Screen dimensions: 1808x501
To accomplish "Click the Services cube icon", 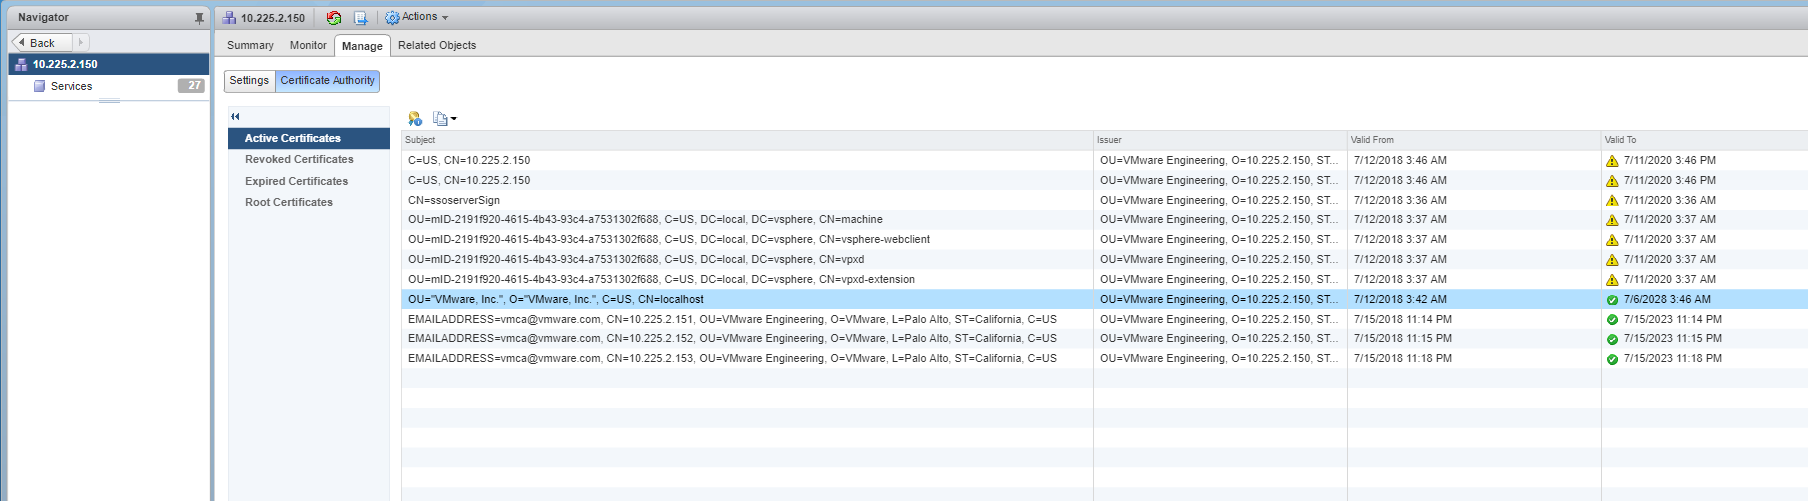I will [x=40, y=86].
